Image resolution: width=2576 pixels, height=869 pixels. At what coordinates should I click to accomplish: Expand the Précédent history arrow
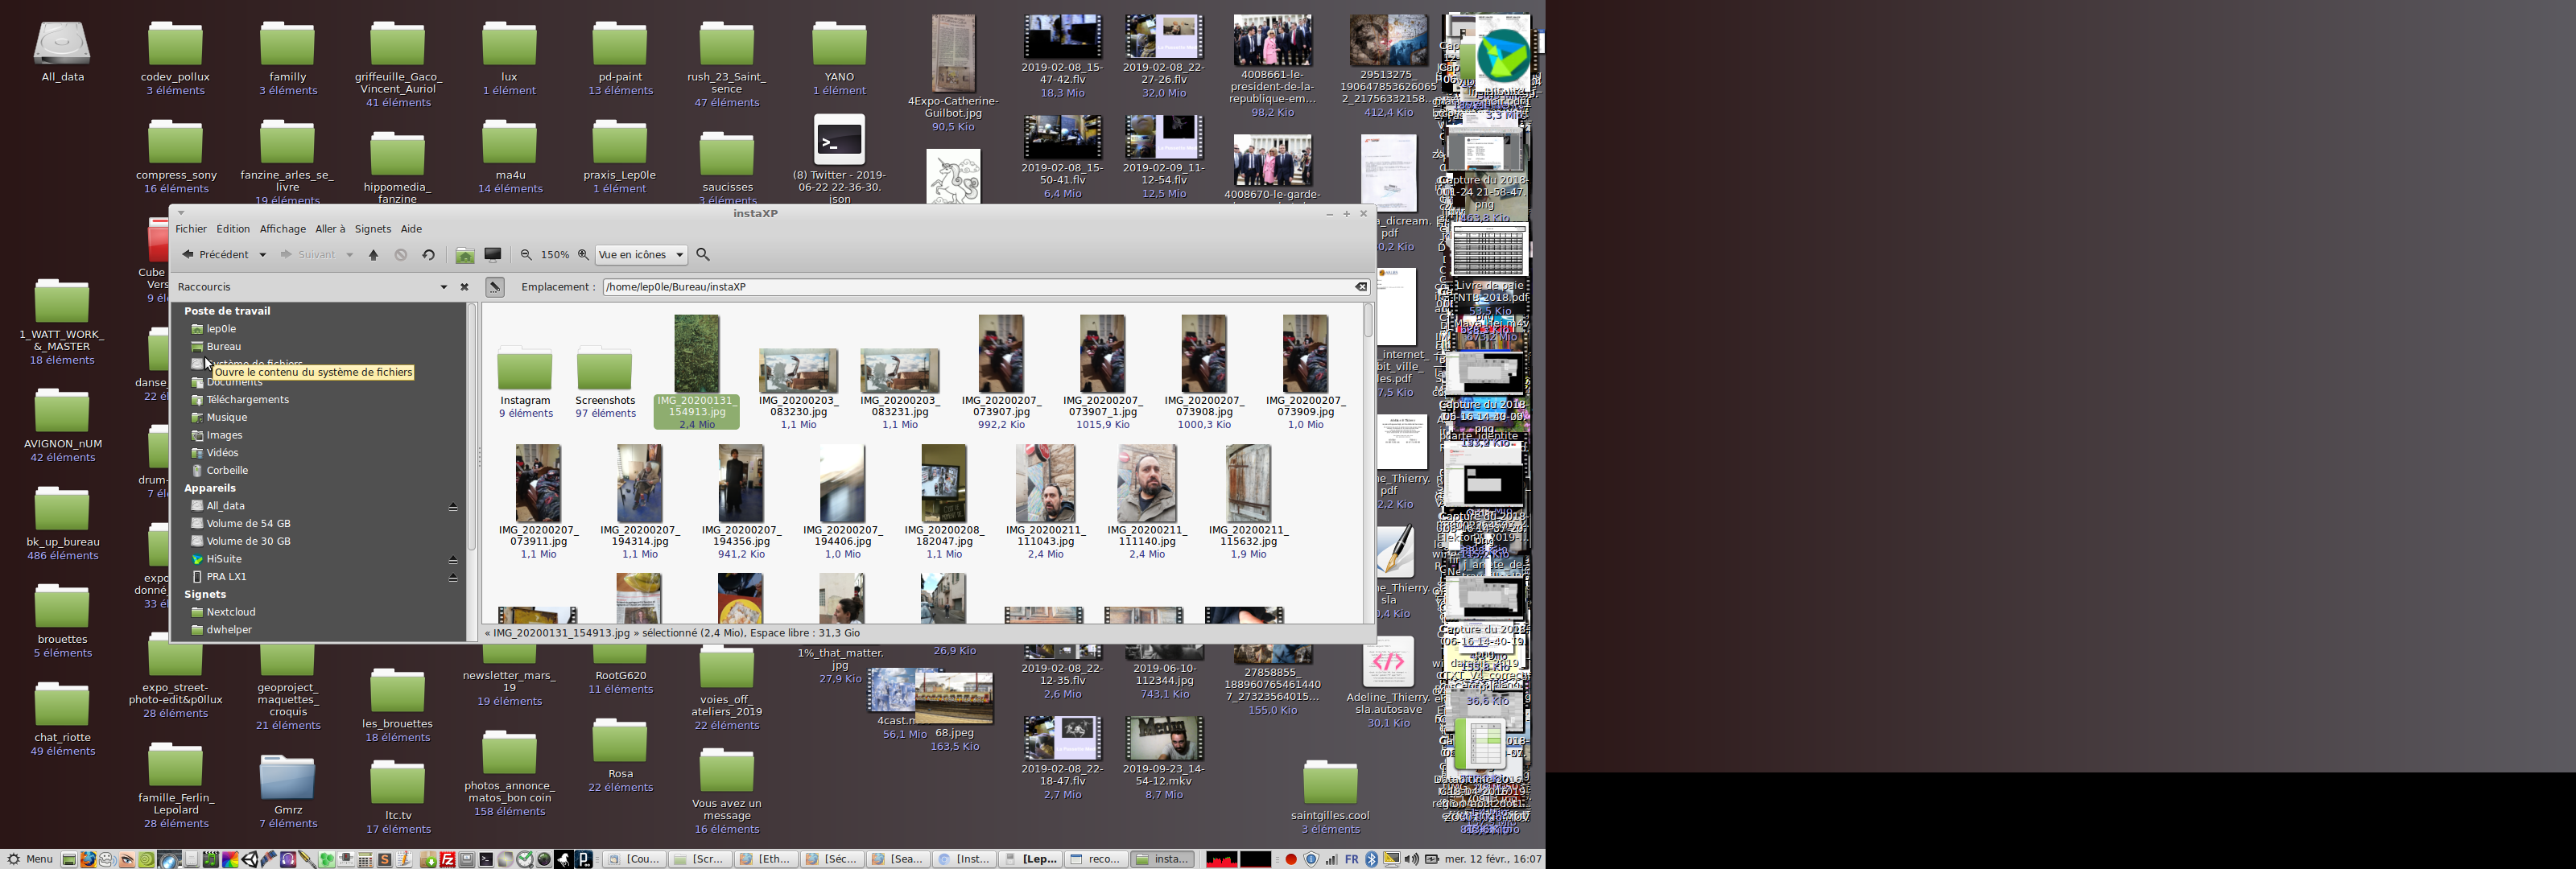(x=263, y=255)
